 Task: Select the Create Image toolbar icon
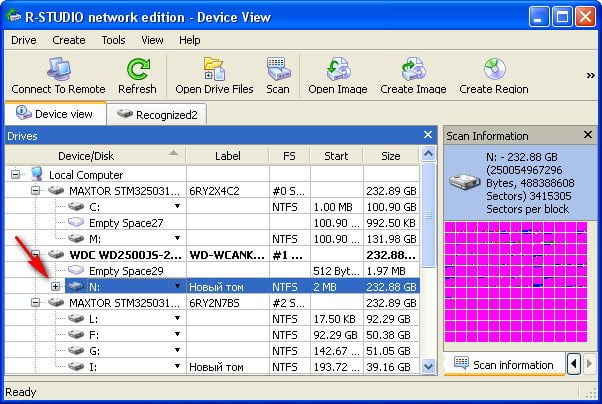[x=412, y=69]
